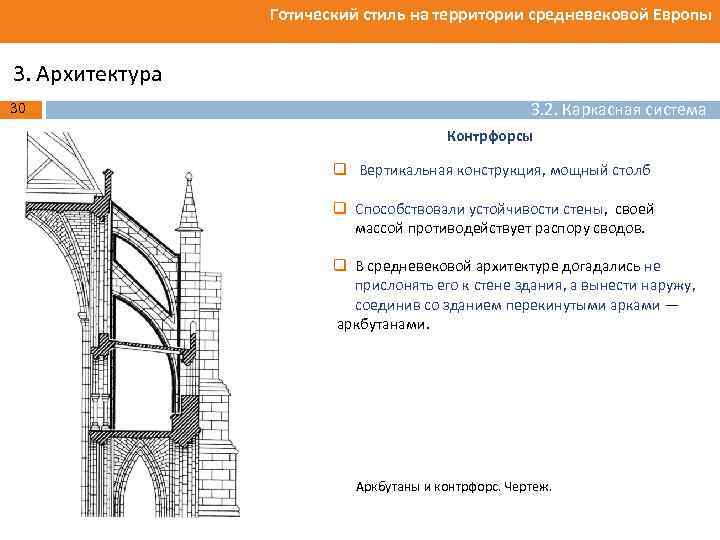Click the slide number 30 badge

tap(21, 109)
